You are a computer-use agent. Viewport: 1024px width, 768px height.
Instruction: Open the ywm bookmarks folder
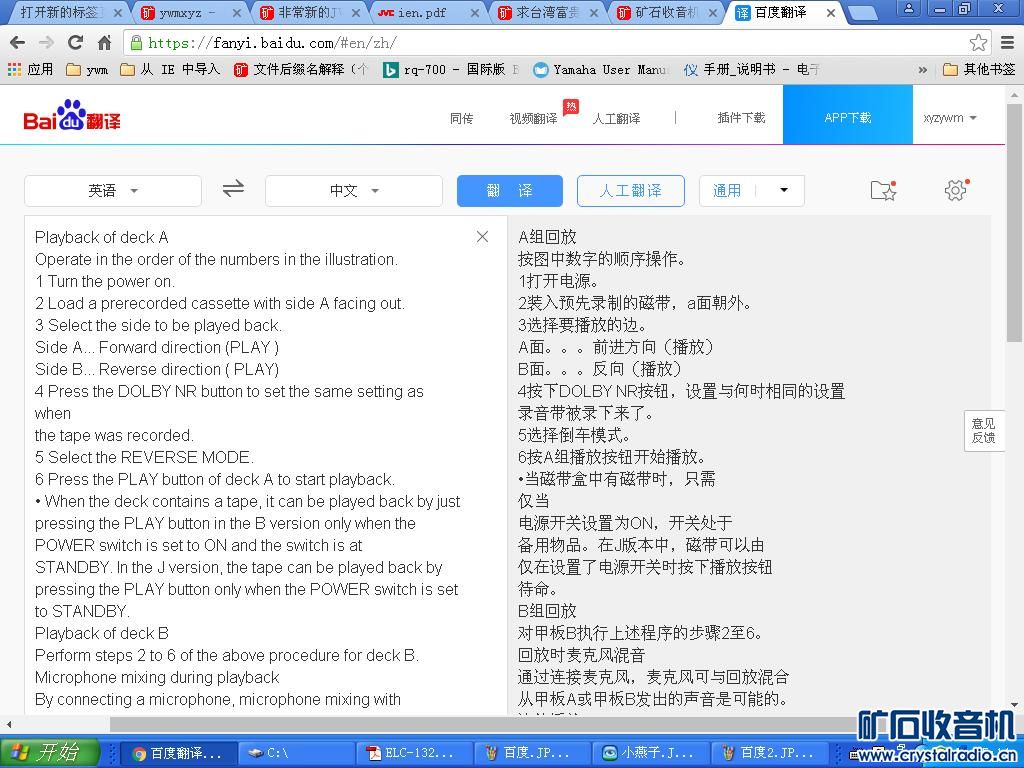pos(88,69)
